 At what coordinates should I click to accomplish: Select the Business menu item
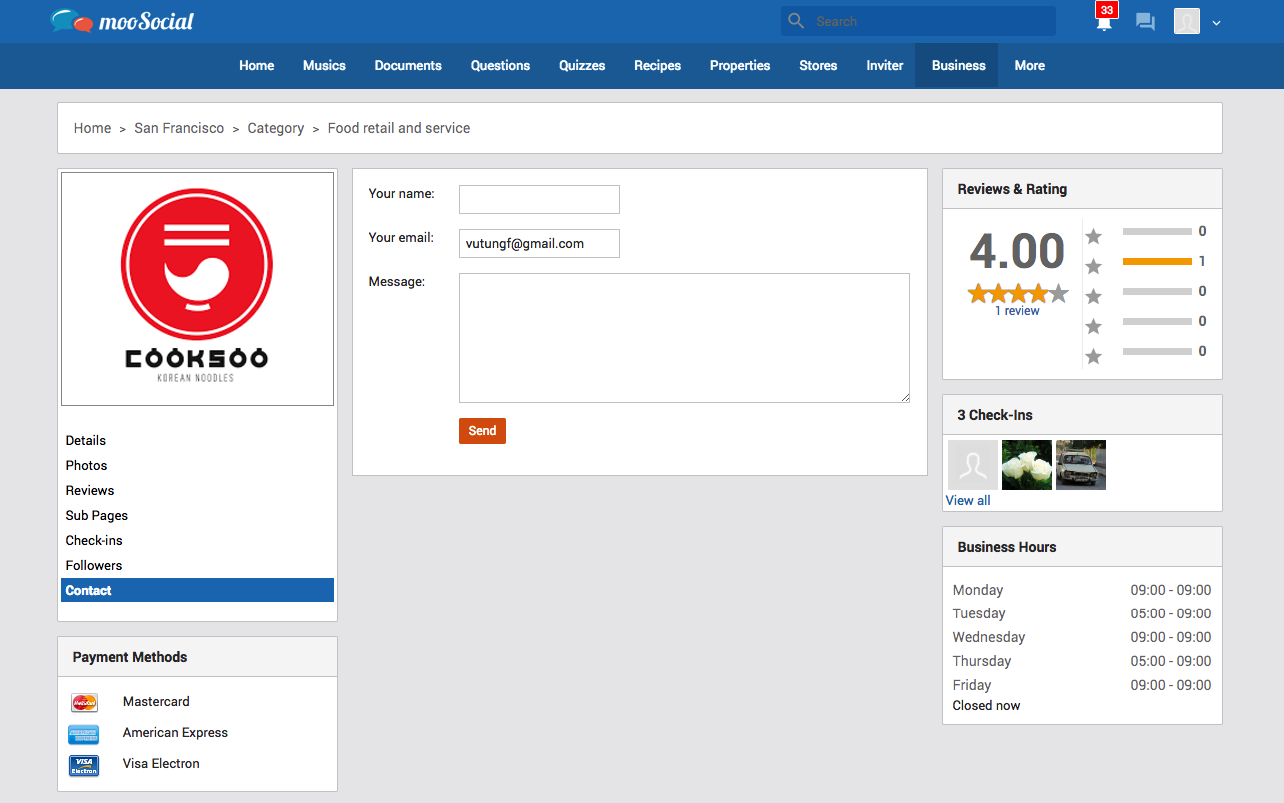pos(958,65)
